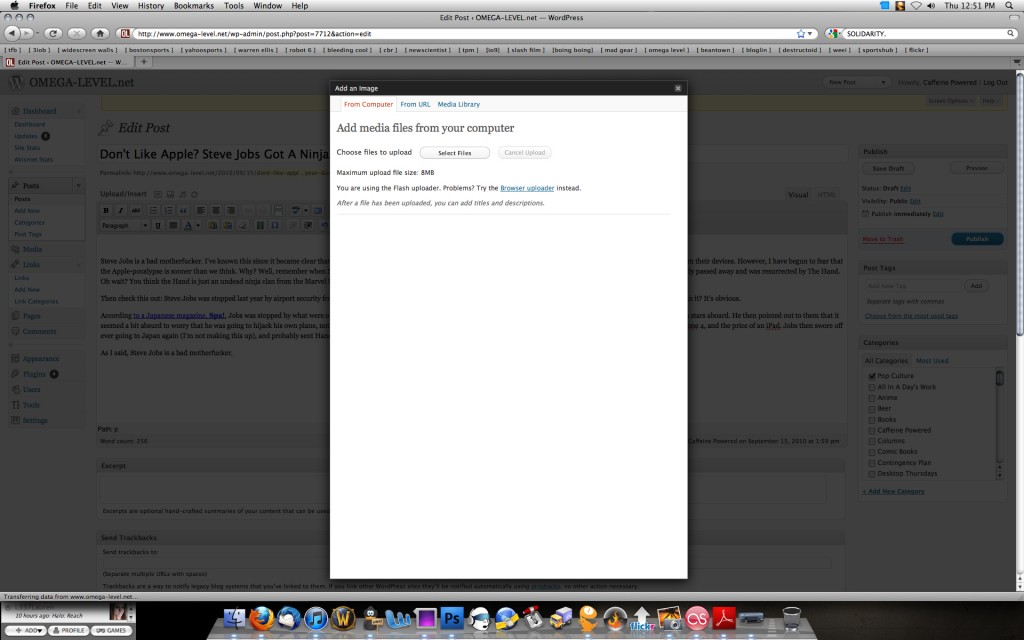1024x640 pixels.
Task: Open the Firefox History menu
Action: coord(151,6)
